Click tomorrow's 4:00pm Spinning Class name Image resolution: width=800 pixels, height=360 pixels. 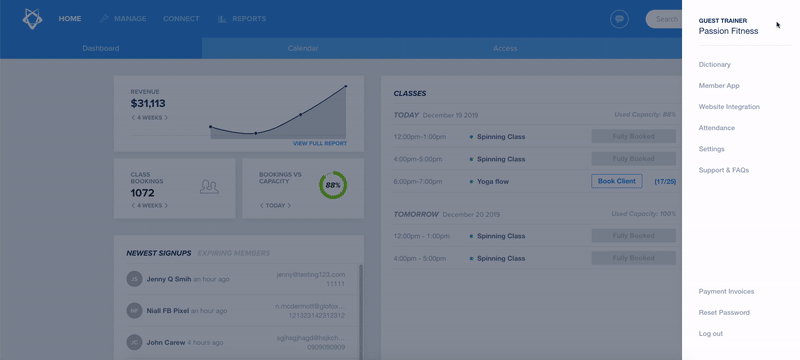[501, 259]
